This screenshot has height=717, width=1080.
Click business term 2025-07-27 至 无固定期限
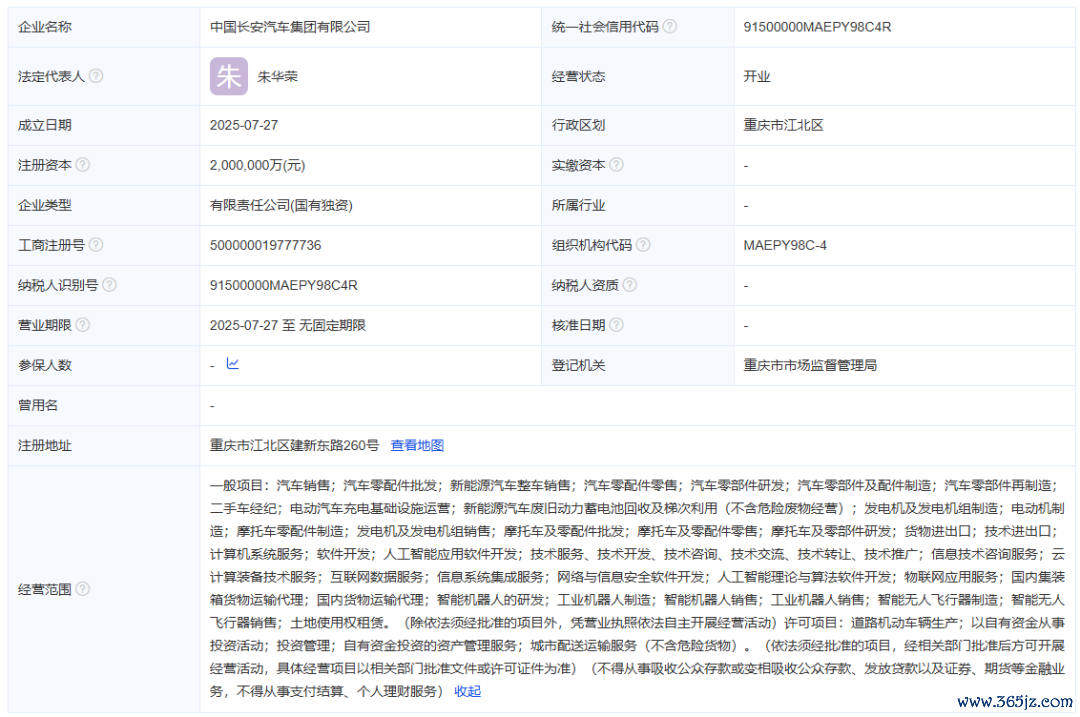(288, 325)
